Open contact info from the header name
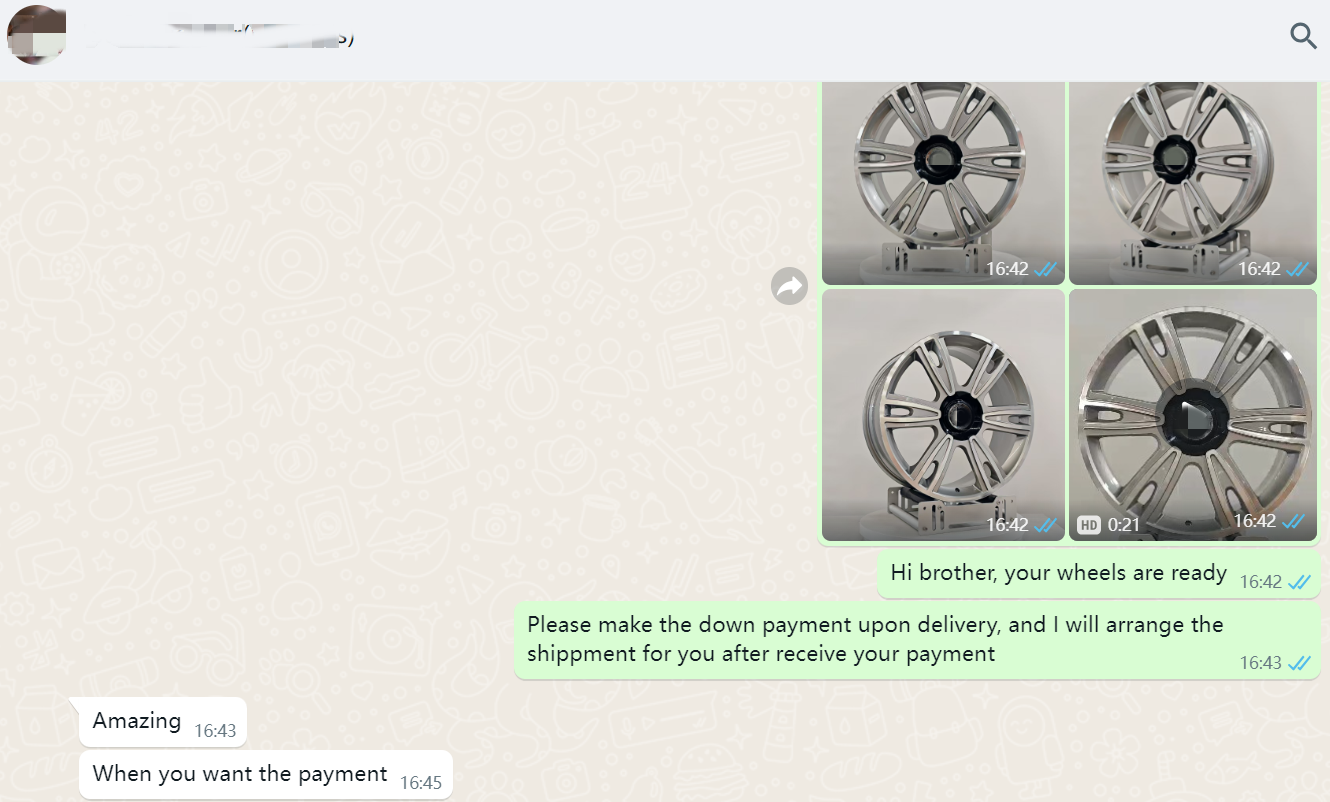This screenshot has height=802, width=1330. tap(220, 38)
